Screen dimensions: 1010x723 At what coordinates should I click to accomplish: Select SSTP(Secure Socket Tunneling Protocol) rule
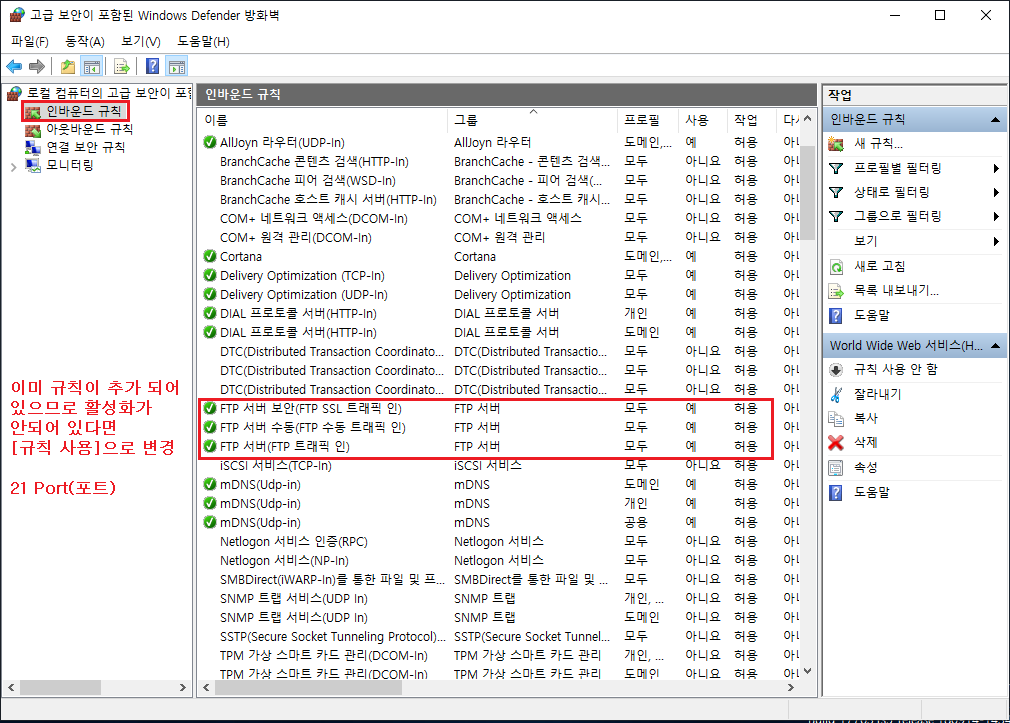[x=500, y=636]
